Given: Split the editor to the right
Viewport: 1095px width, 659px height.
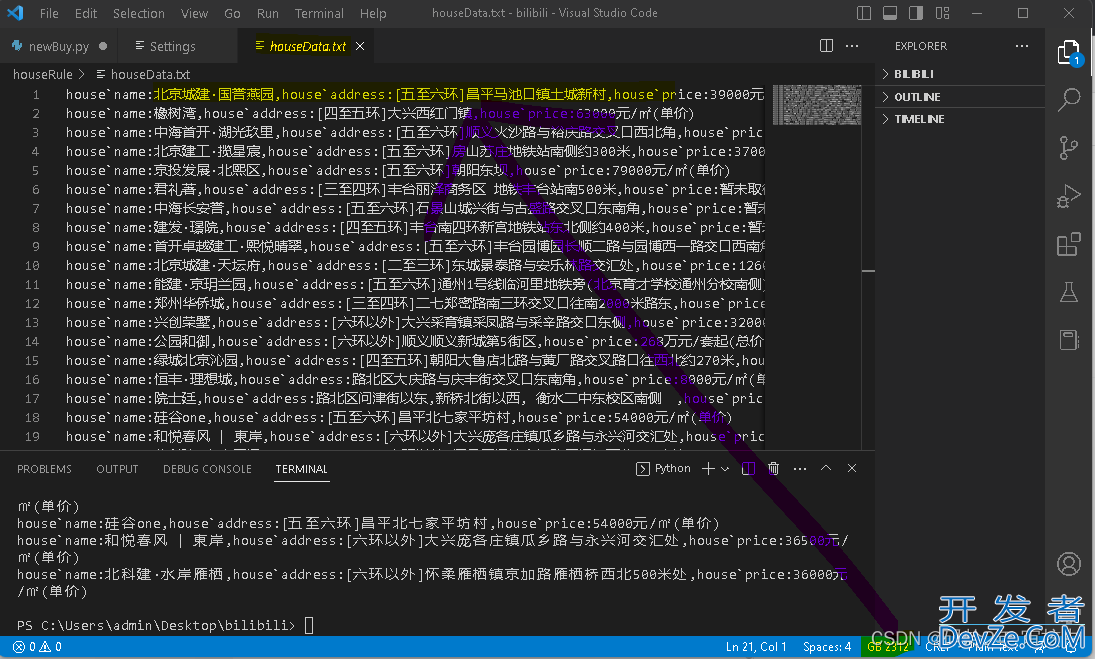Looking at the screenshot, I should point(826,46).
